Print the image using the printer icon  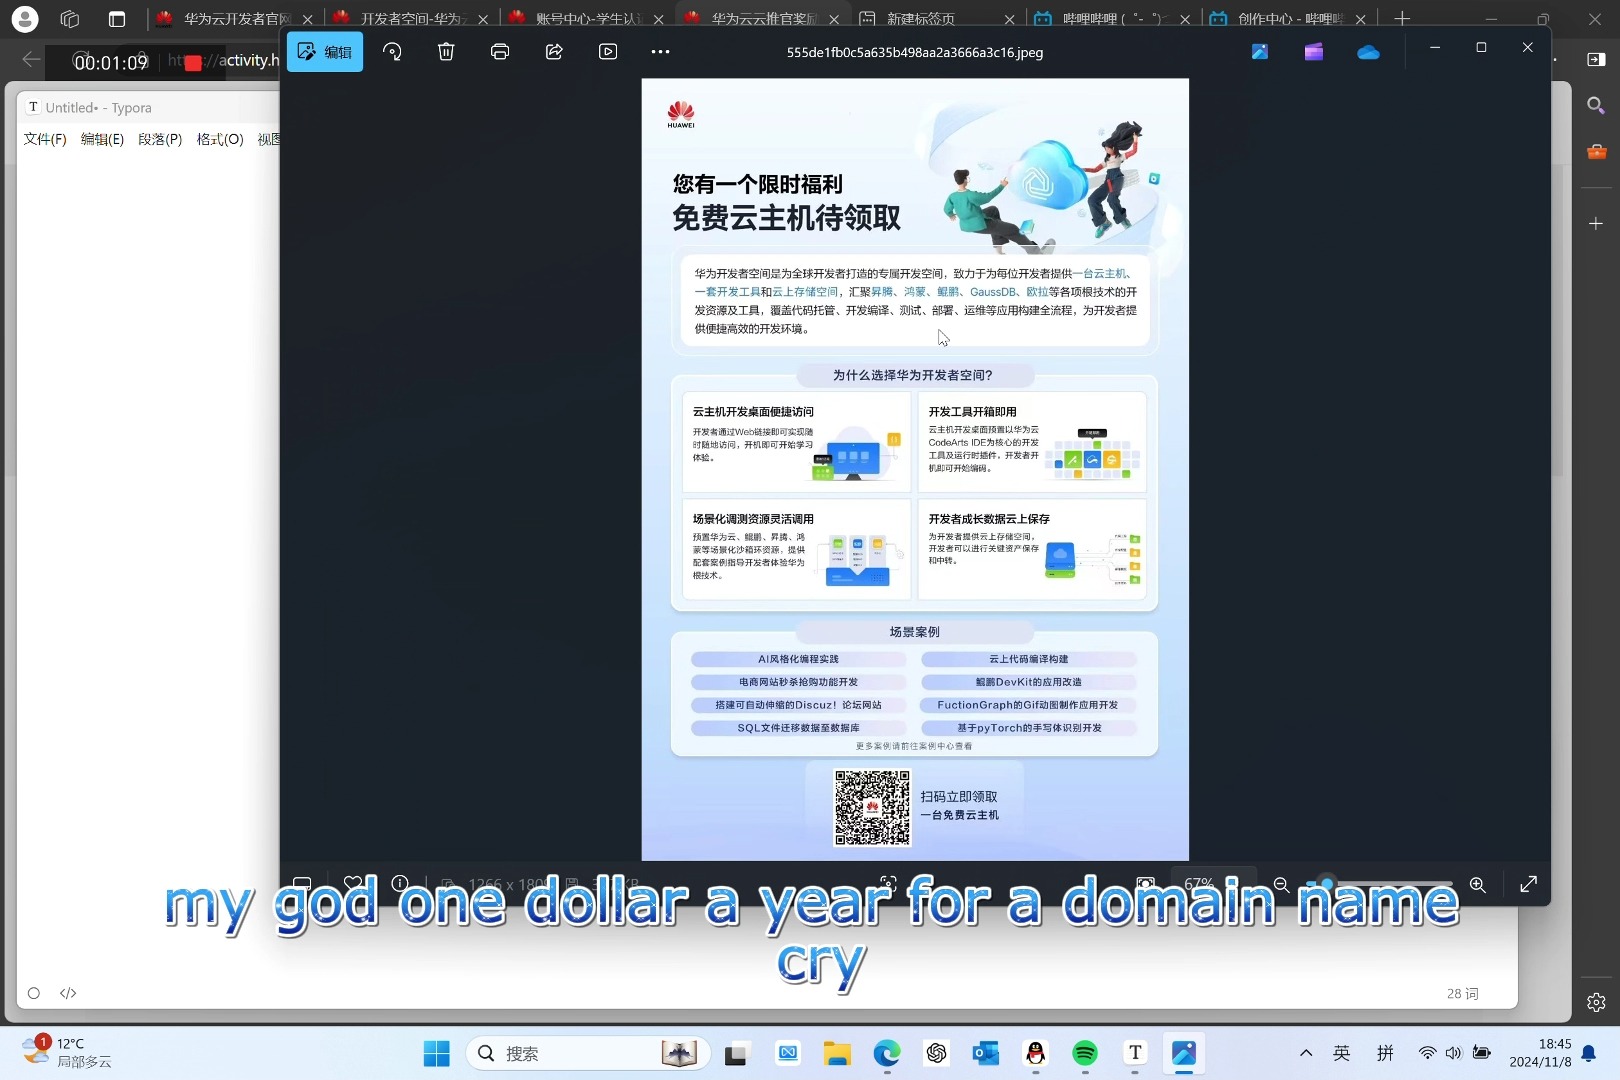tap(500, 52)
